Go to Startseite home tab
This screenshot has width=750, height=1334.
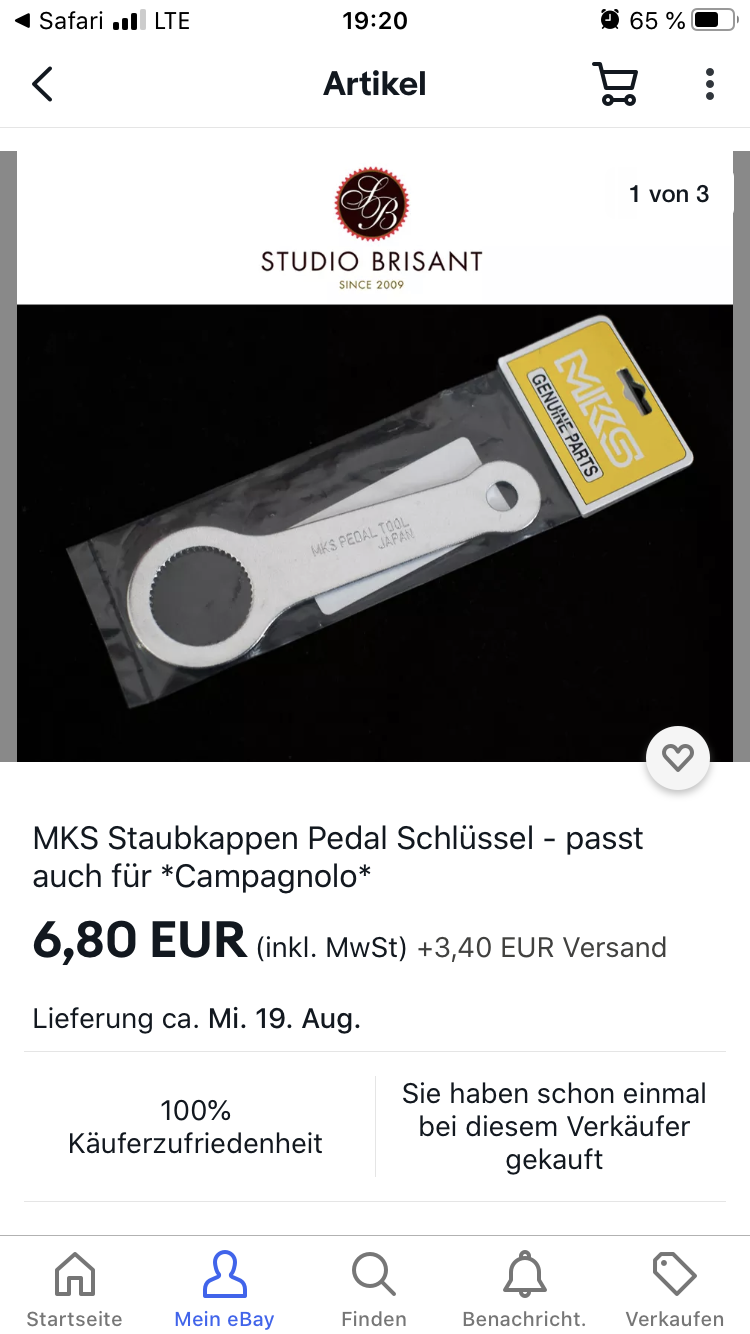click(74, 1290)
